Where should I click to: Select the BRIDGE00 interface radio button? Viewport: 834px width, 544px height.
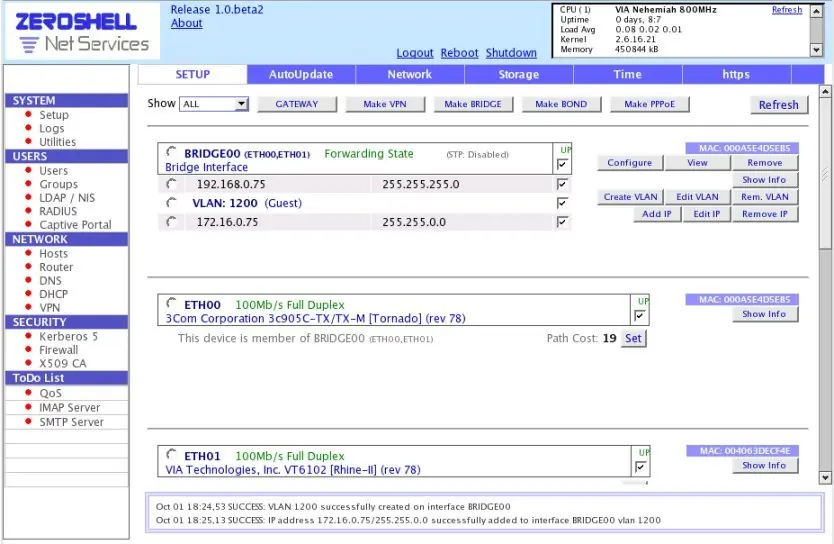(x=171, y=152)
